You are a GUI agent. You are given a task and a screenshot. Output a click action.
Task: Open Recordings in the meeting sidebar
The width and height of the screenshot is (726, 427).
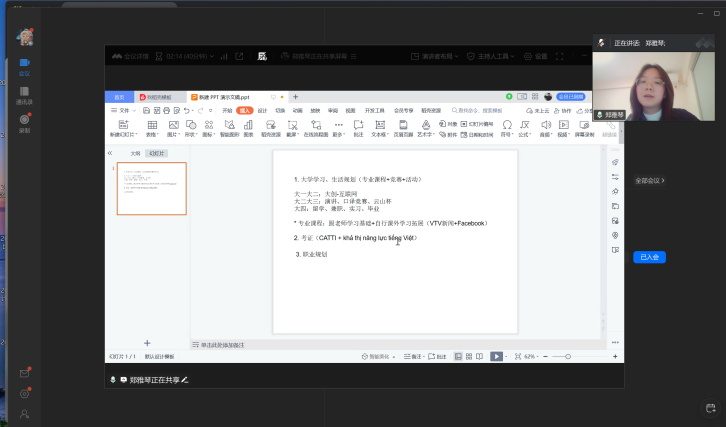[x=24, y=123]
